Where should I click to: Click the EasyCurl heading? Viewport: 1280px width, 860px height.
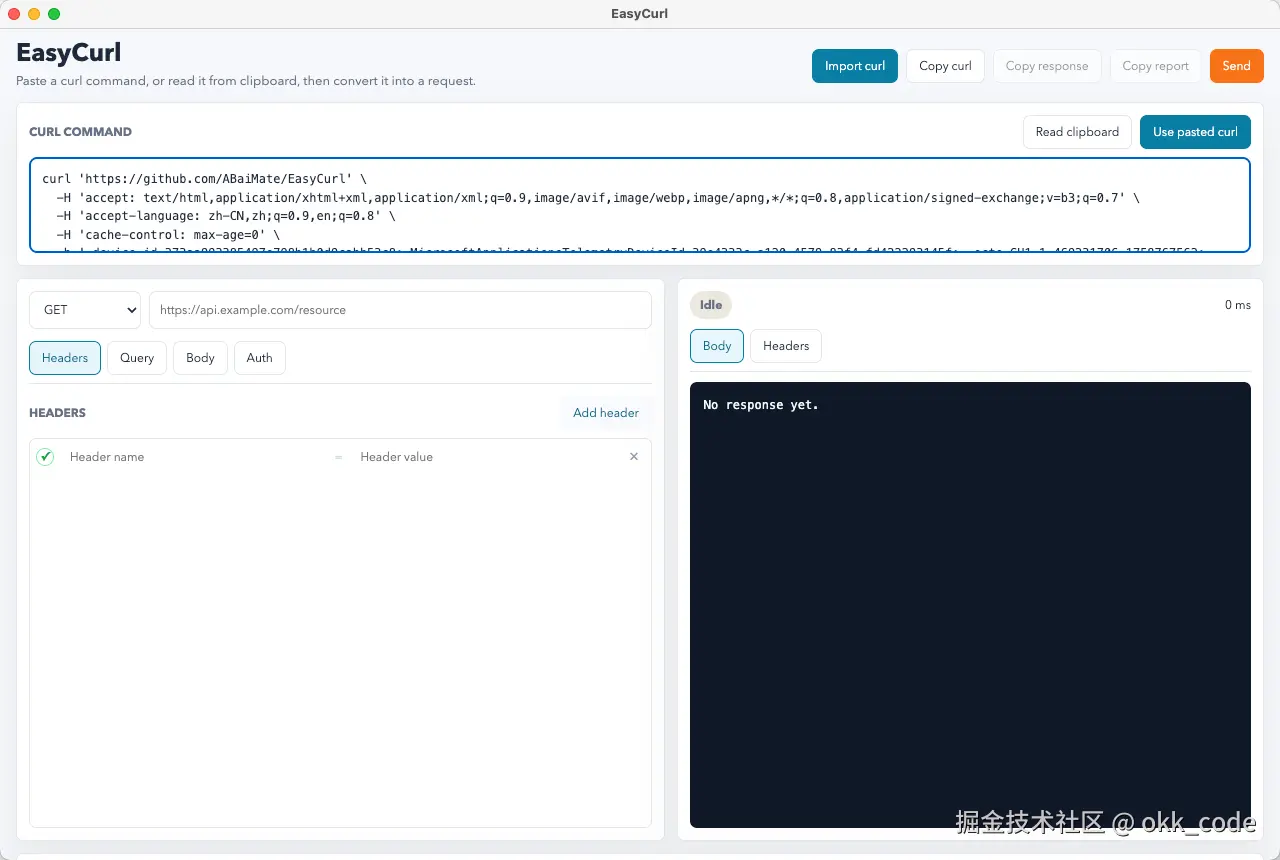[x=69, y=52]
